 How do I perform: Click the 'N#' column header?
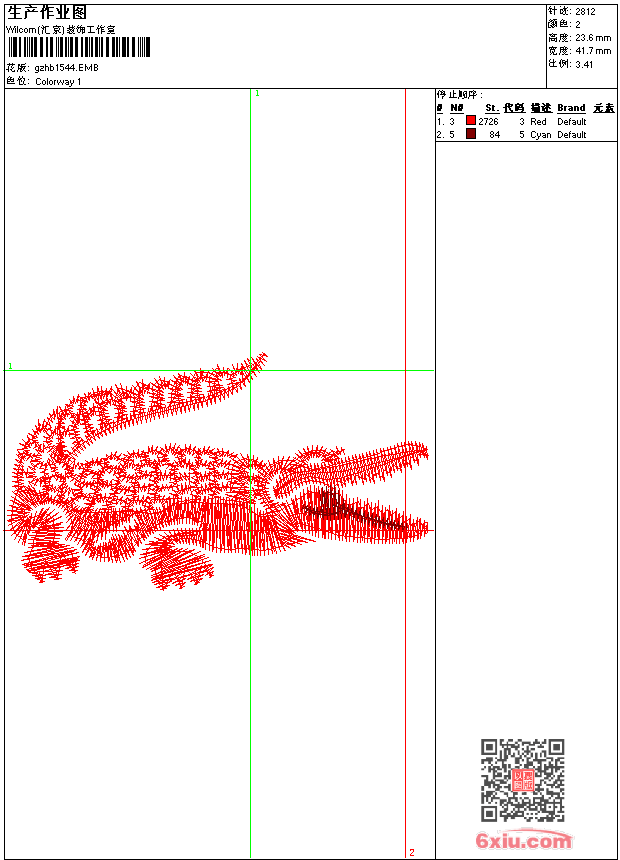pyautogui.click(x=456, y=108)
